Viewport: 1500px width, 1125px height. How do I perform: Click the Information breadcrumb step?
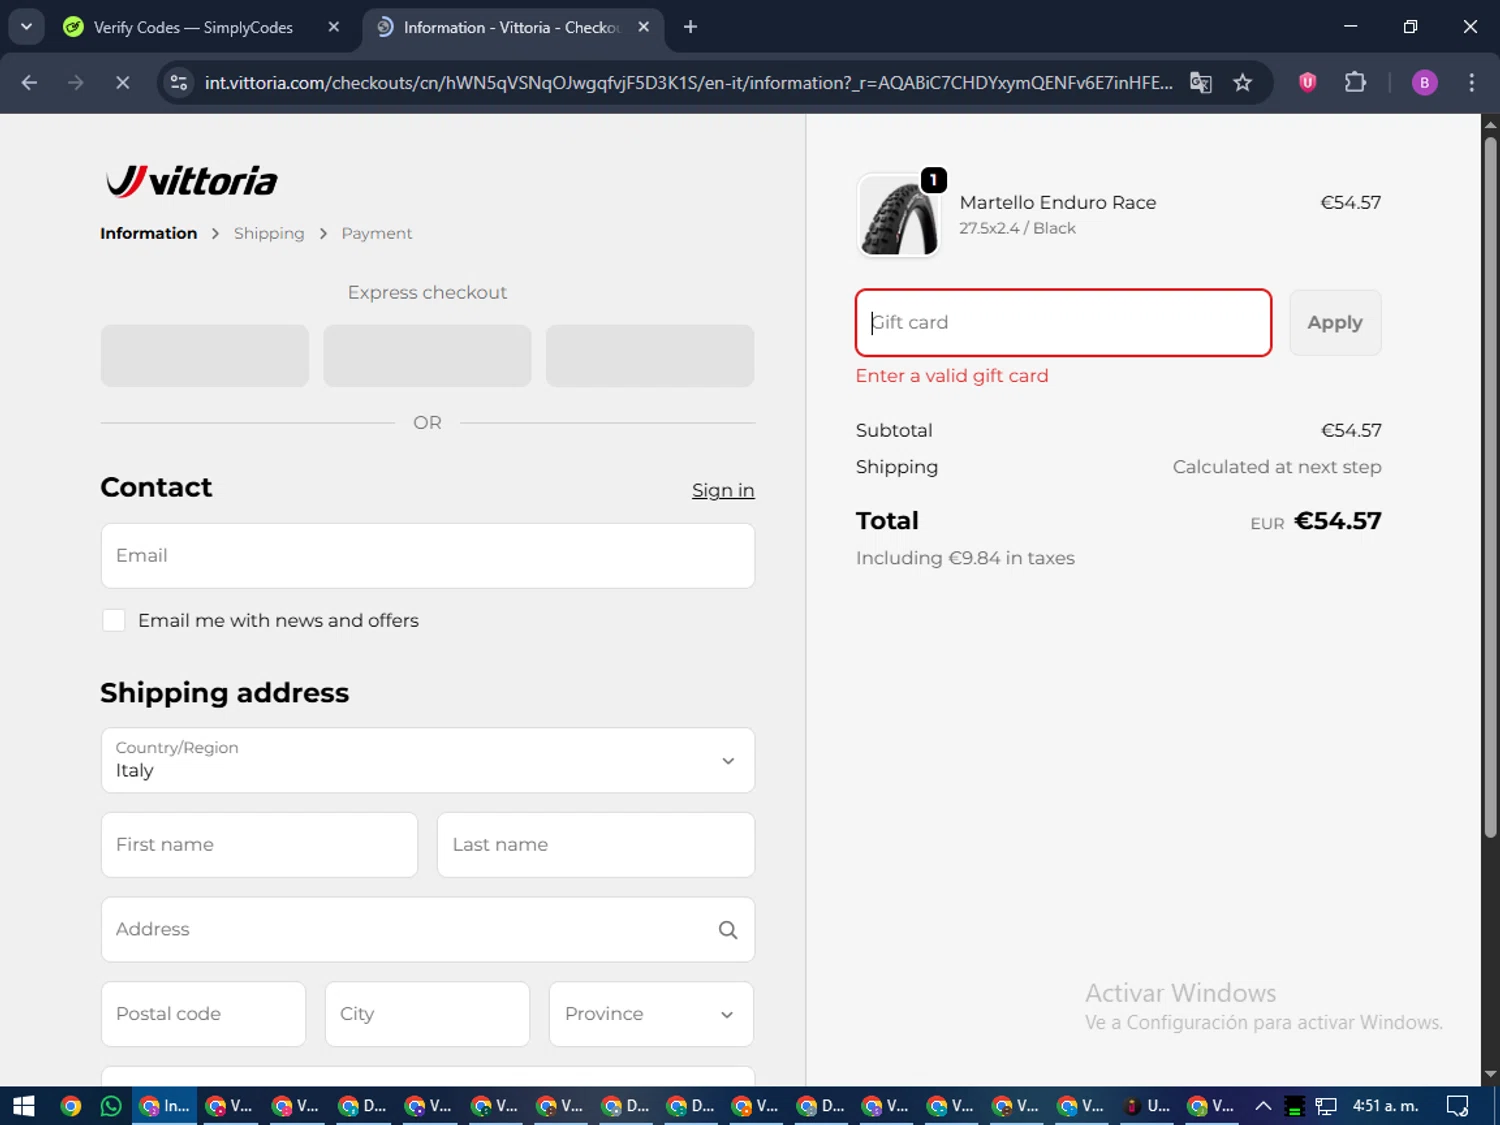pyautogui.click(x=148, y=233)
